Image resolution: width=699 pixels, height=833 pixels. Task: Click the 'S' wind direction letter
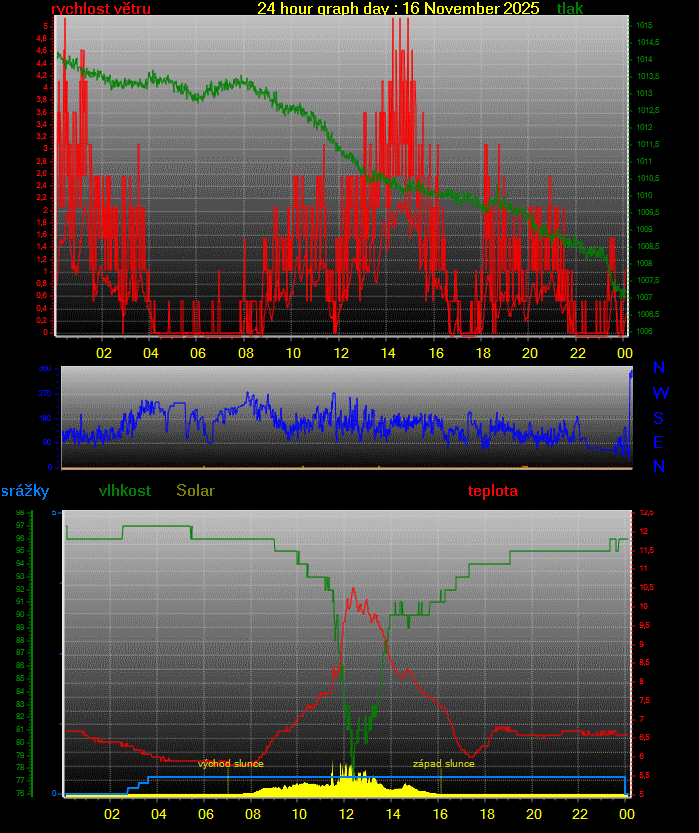pyautogui.click(x=659, y=418)
